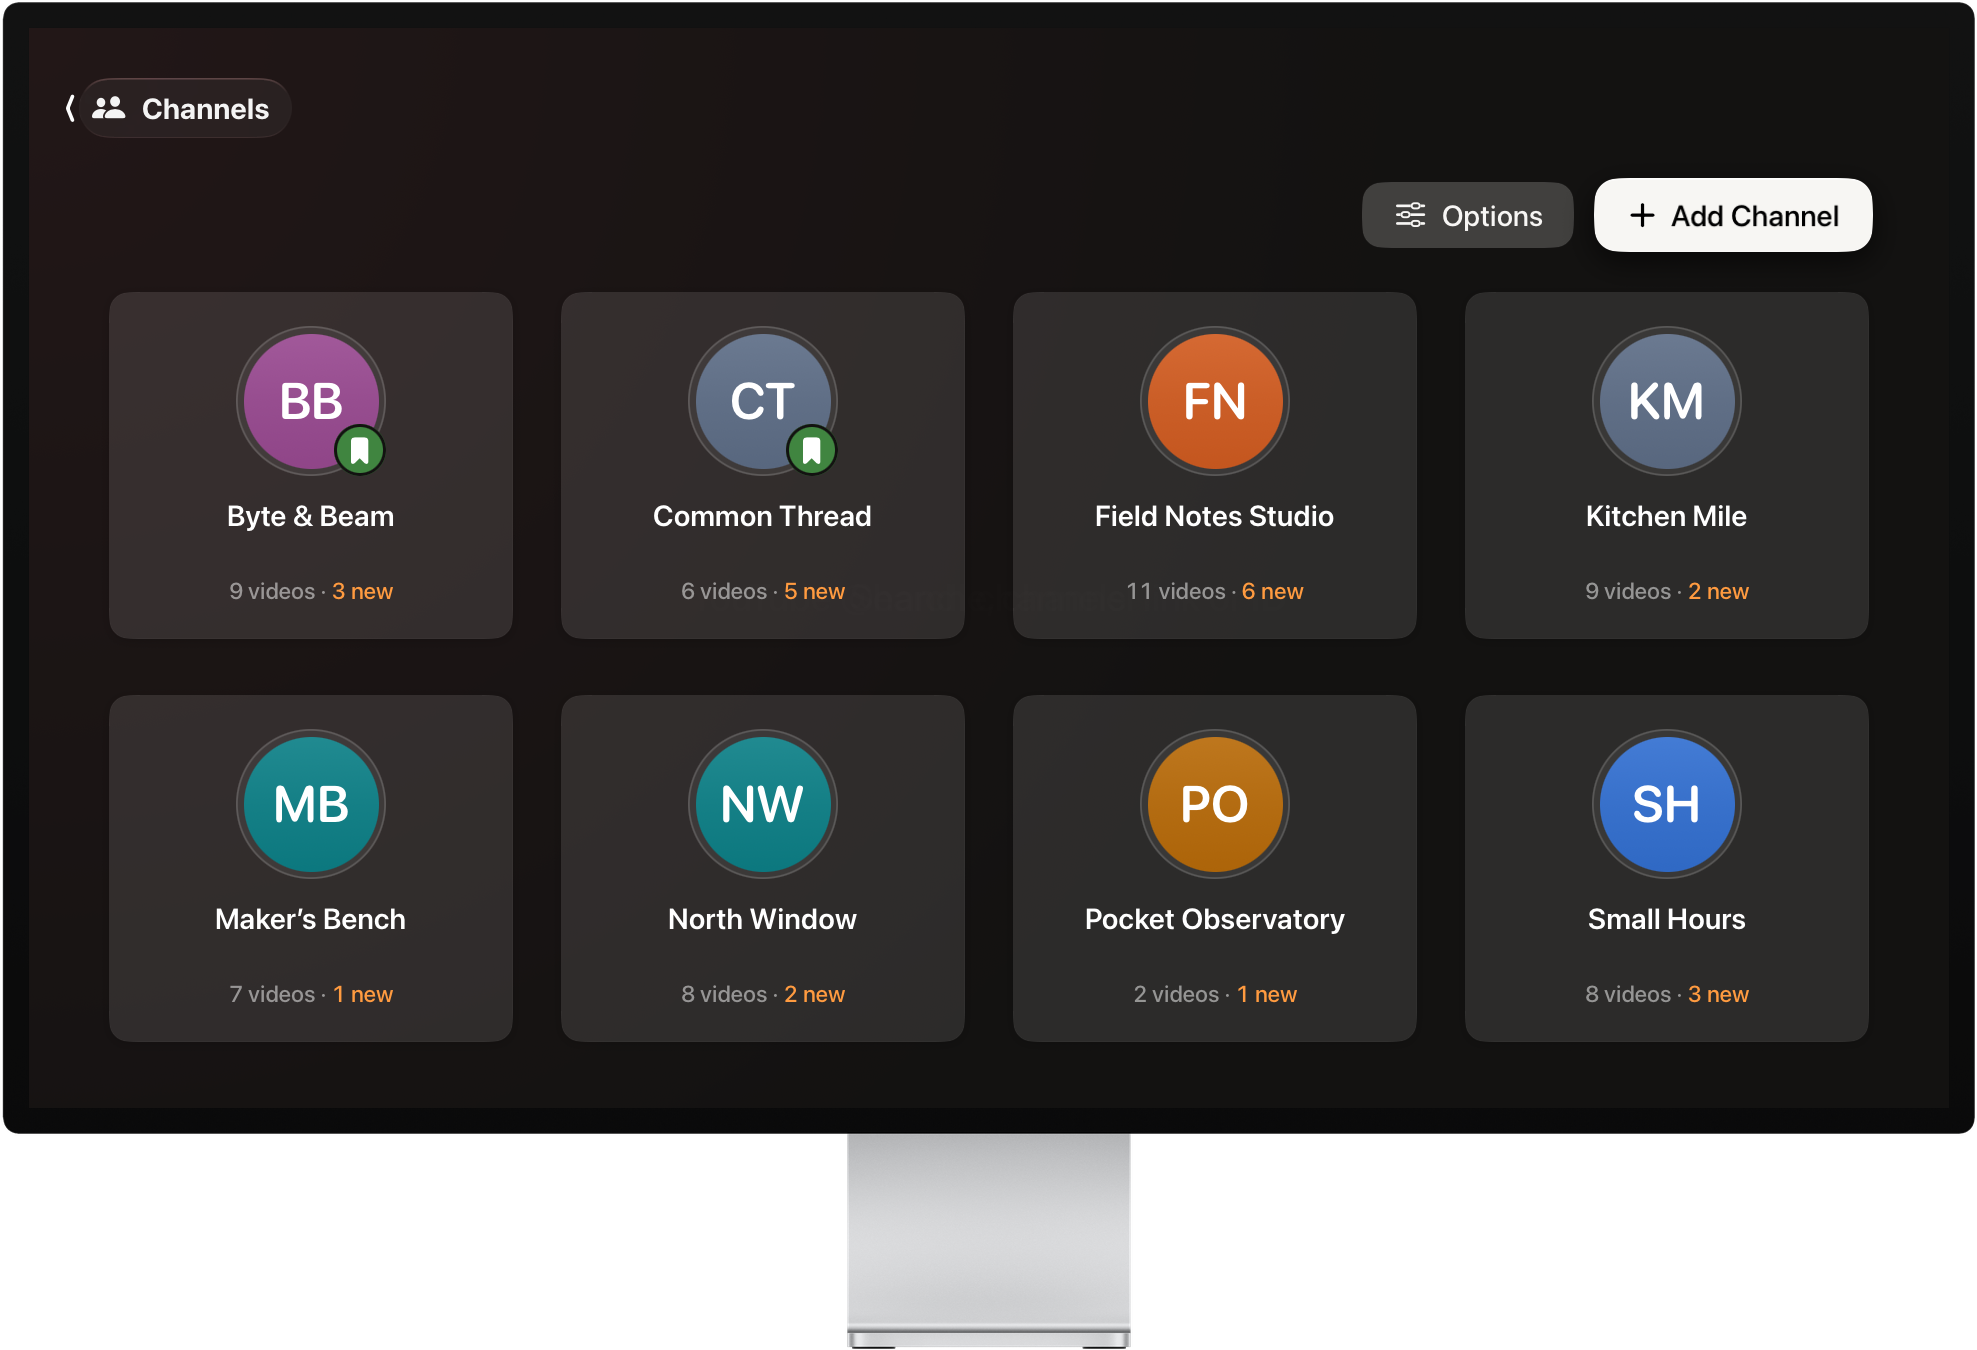Open the Channels people icon
The width and height of the screenshot is (1977, 1350).
tap(109, 108)
